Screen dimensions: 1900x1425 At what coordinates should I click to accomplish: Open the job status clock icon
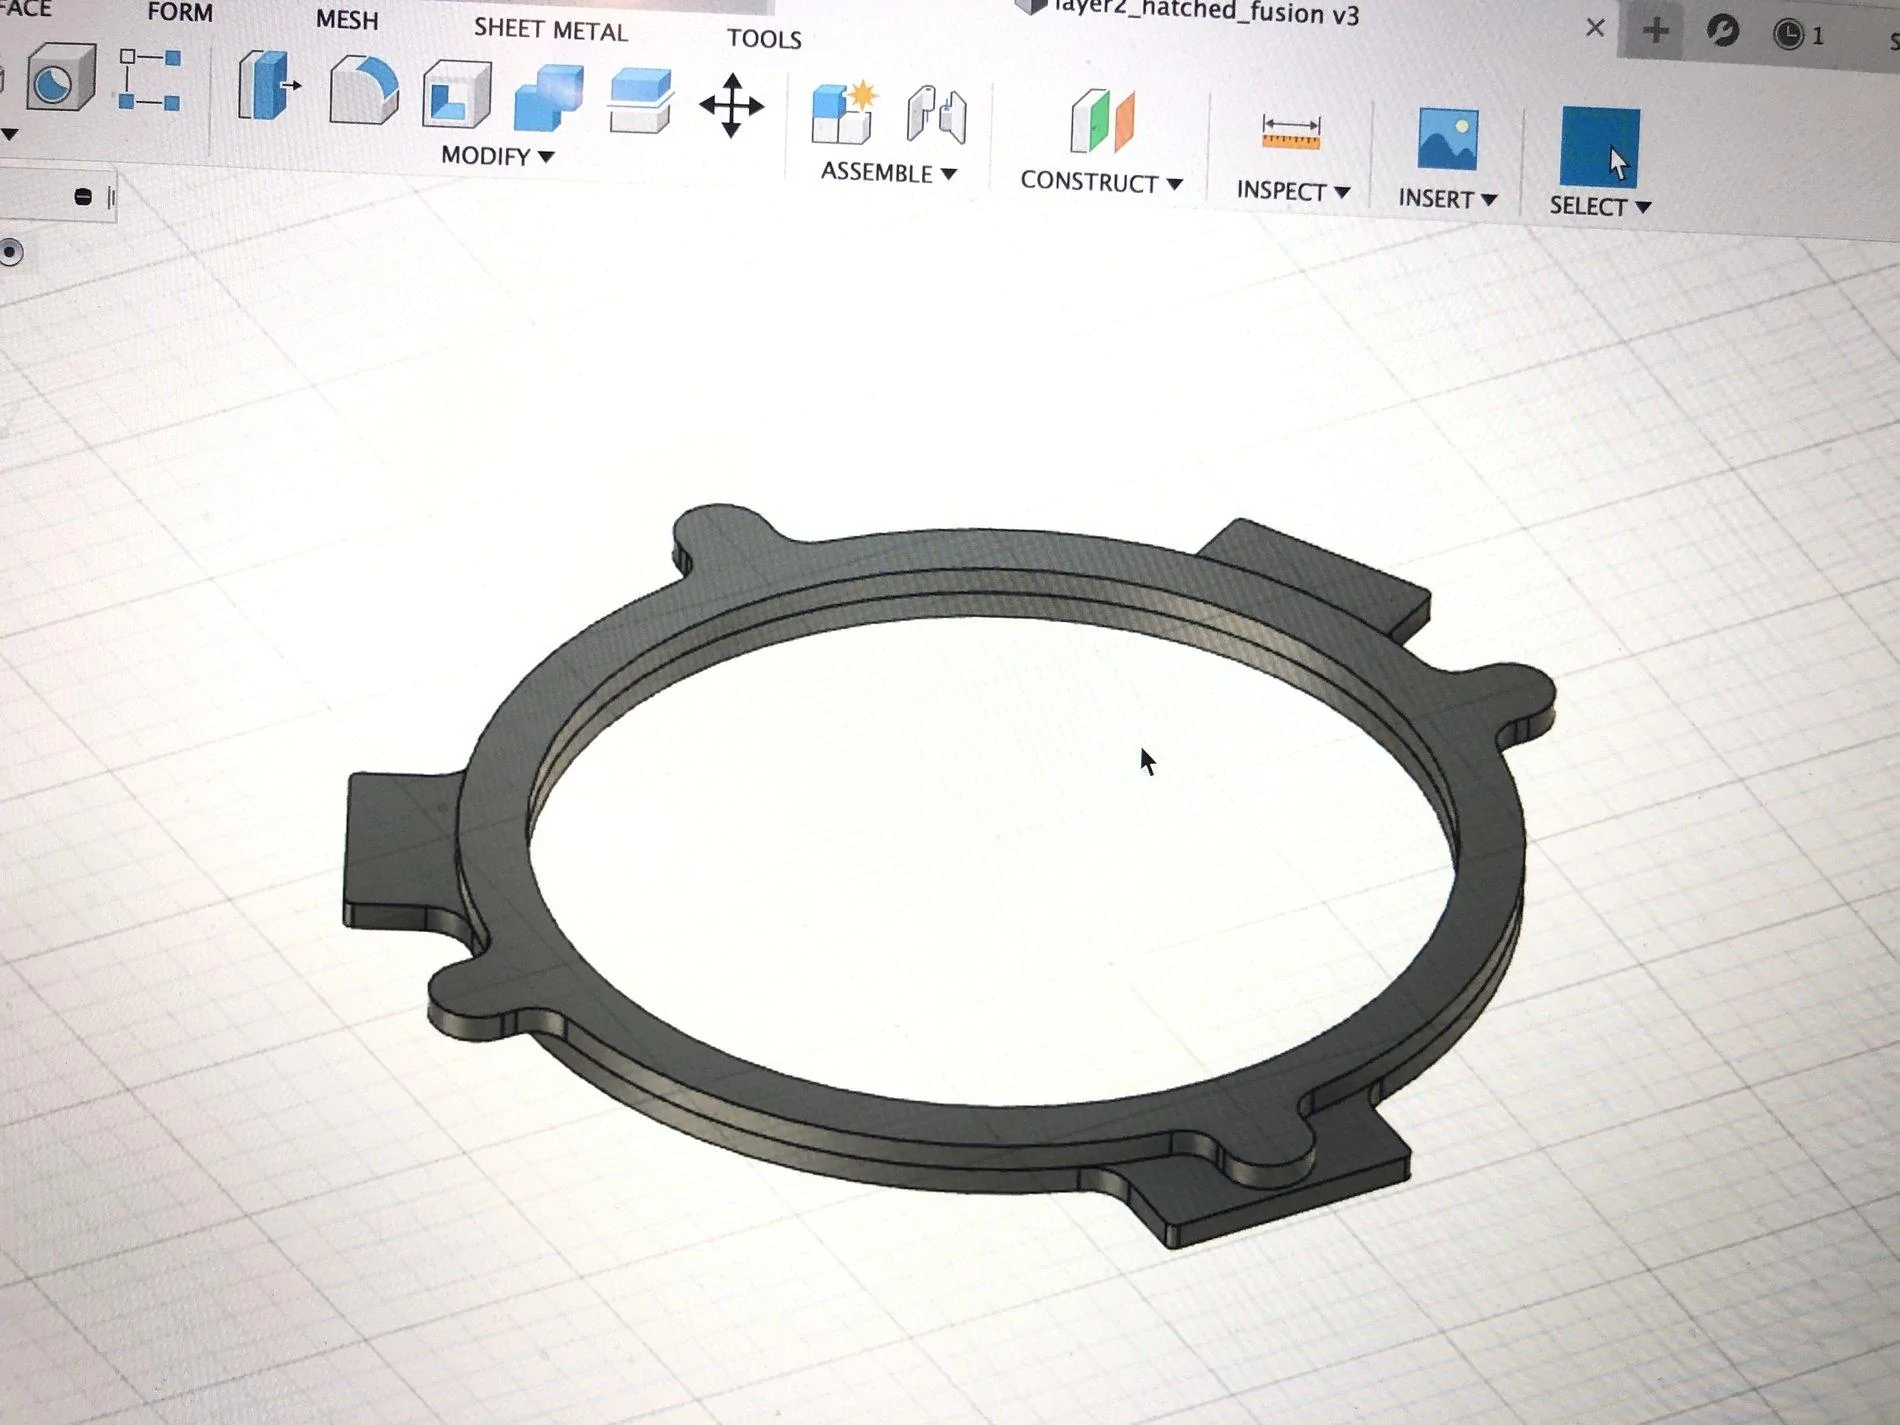[1789, 35]
